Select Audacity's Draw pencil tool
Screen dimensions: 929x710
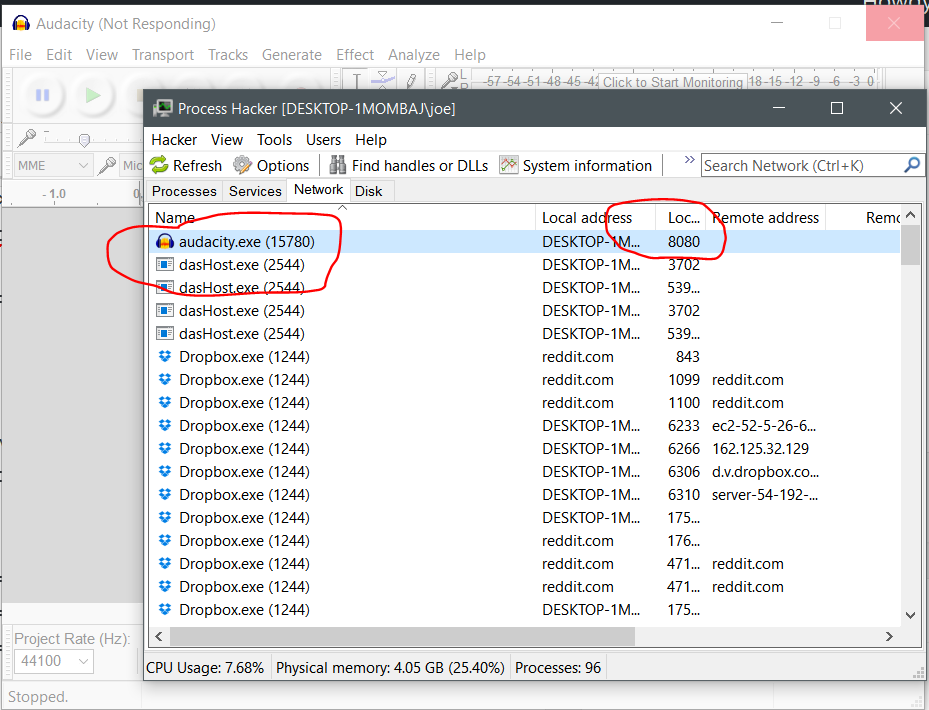(x=411, y=81)
